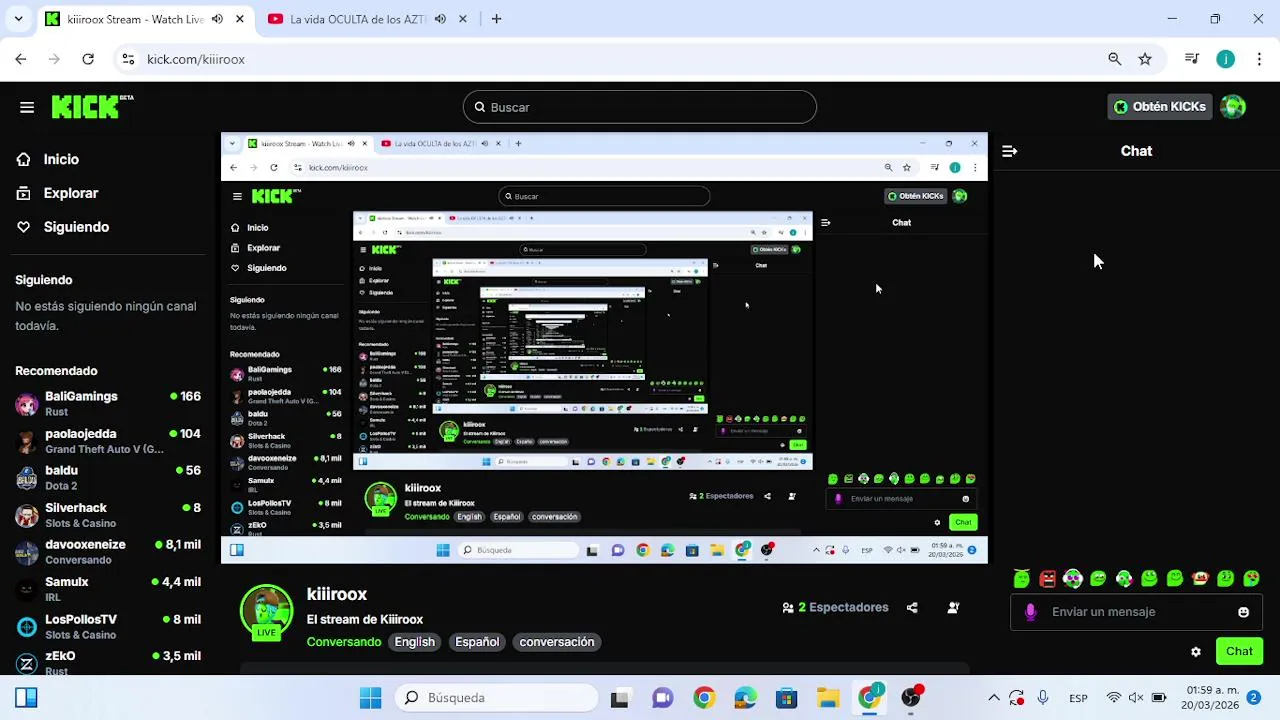Click the address bar kick.com/kiiiroox
Image resolution: width=1280 pixels, height=720 pixels.
(x=196, y=59)
